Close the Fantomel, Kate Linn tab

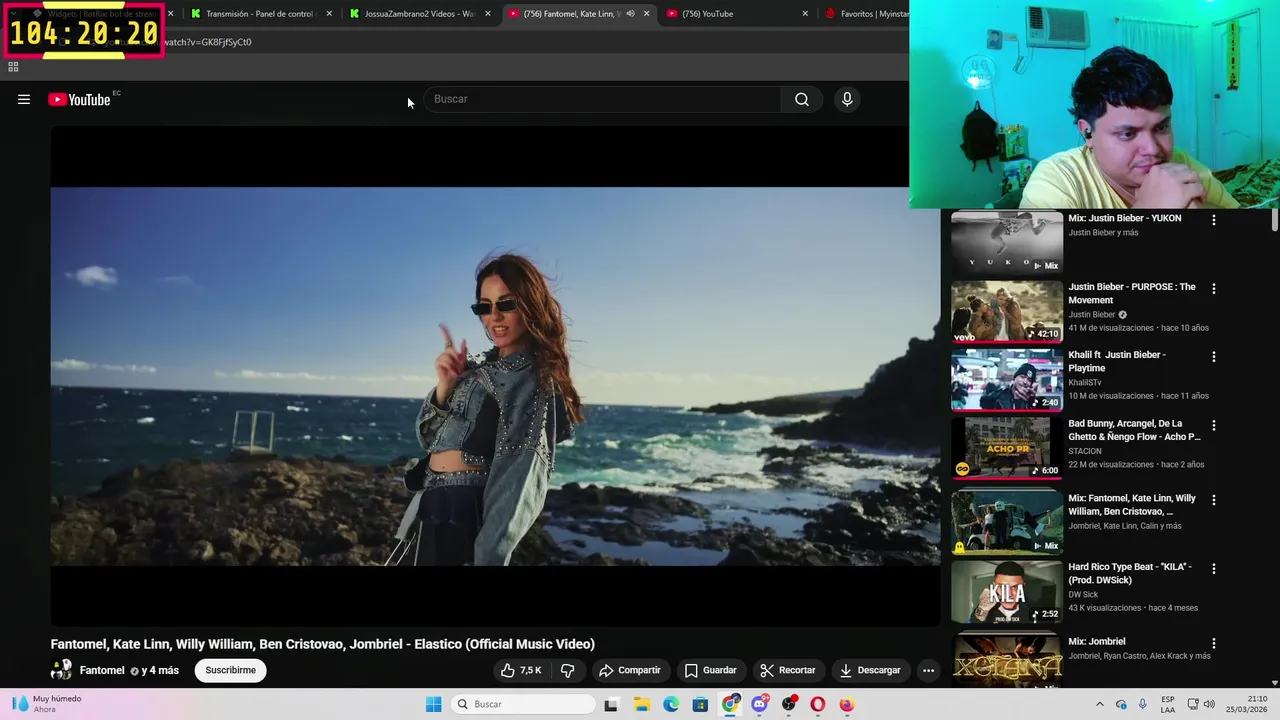(646, 14)
